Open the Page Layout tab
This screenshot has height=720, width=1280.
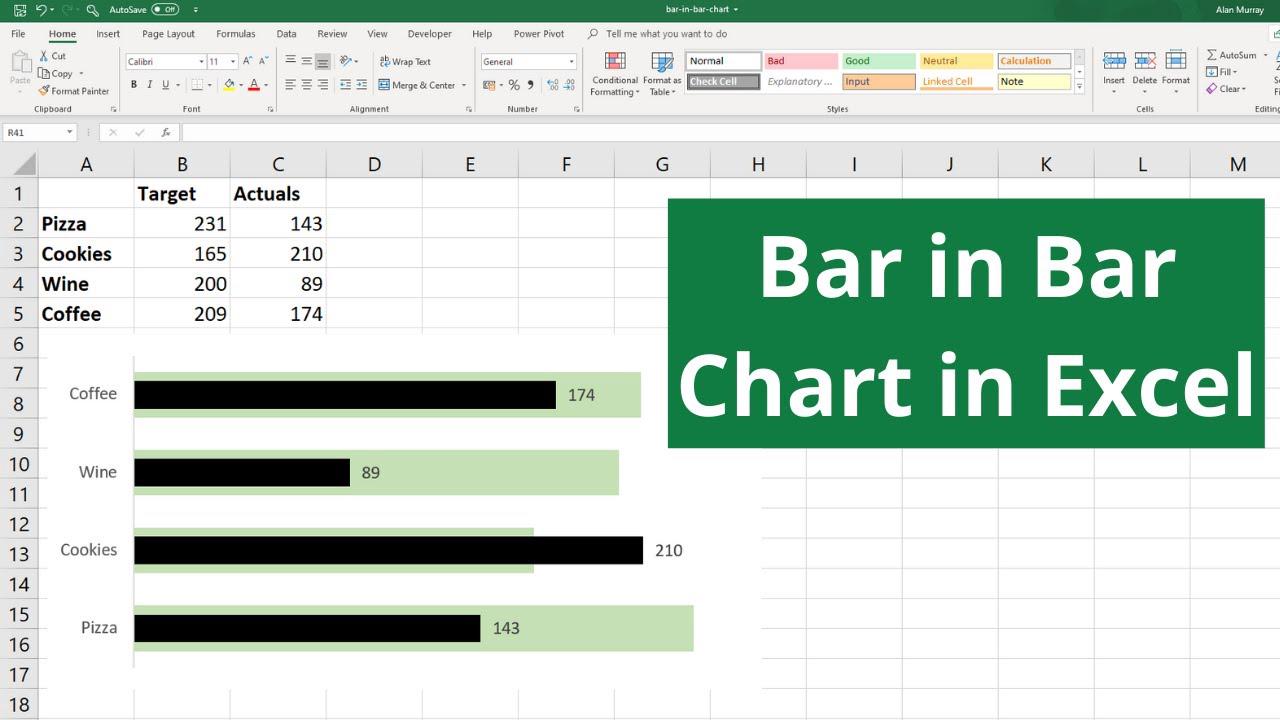pos(168,34)
